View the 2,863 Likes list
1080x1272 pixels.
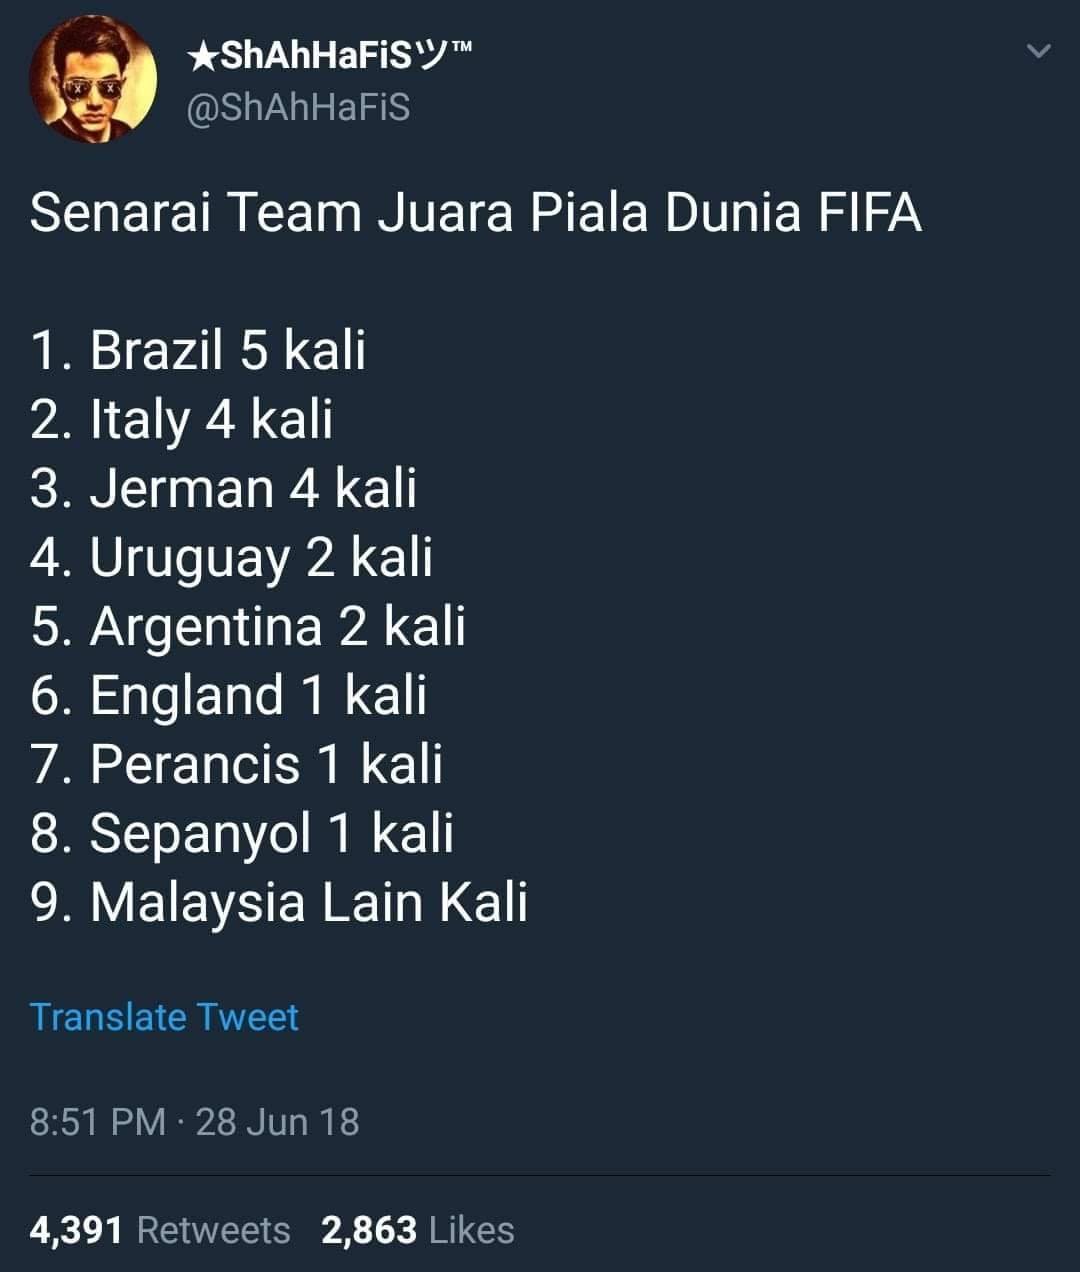[x=418, y=1230]
